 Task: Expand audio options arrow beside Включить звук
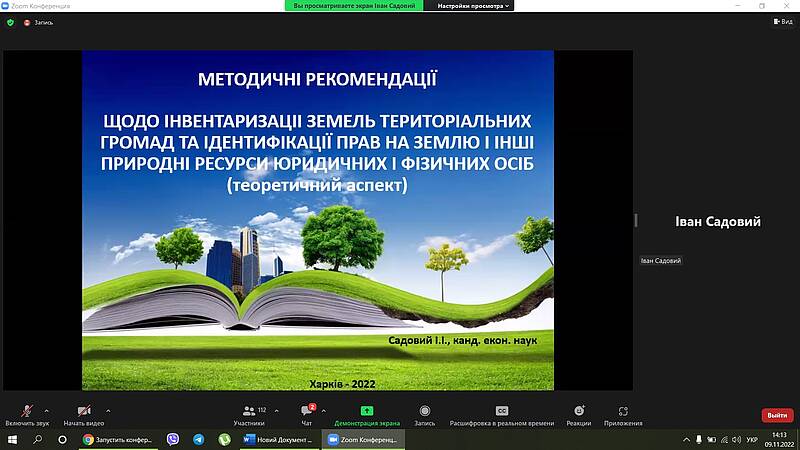pyautogui.click(x=46, y=411)
